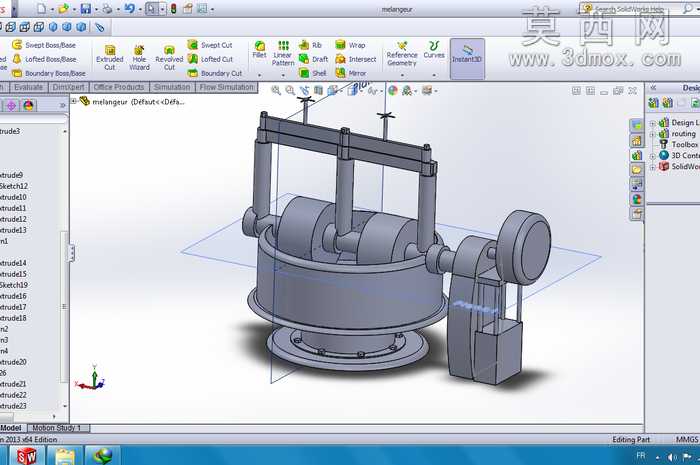This screenshot has width=700, height=465.
Task: Select the Boundary Boss/Base tool
Action: (x=49, y=73)
